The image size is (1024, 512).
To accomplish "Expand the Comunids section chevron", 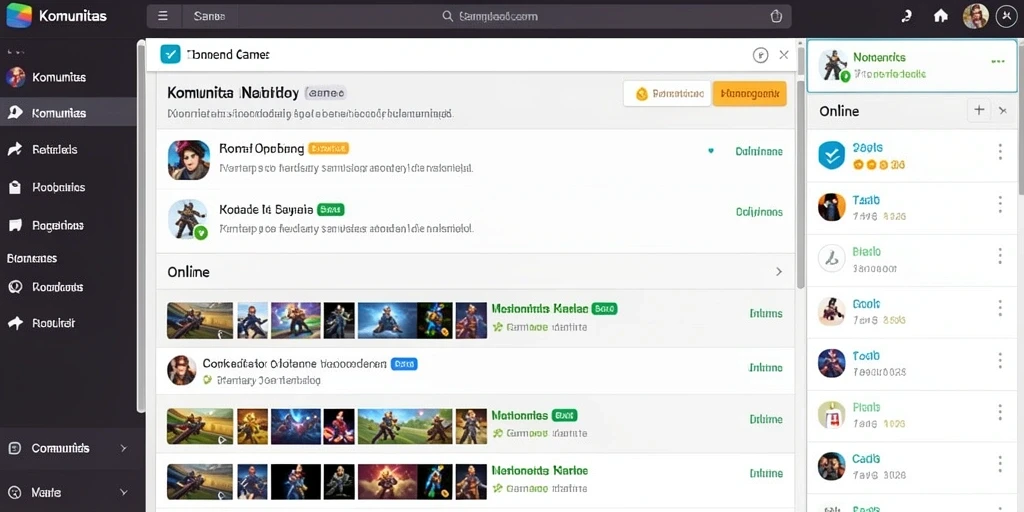I will point(124,449).
